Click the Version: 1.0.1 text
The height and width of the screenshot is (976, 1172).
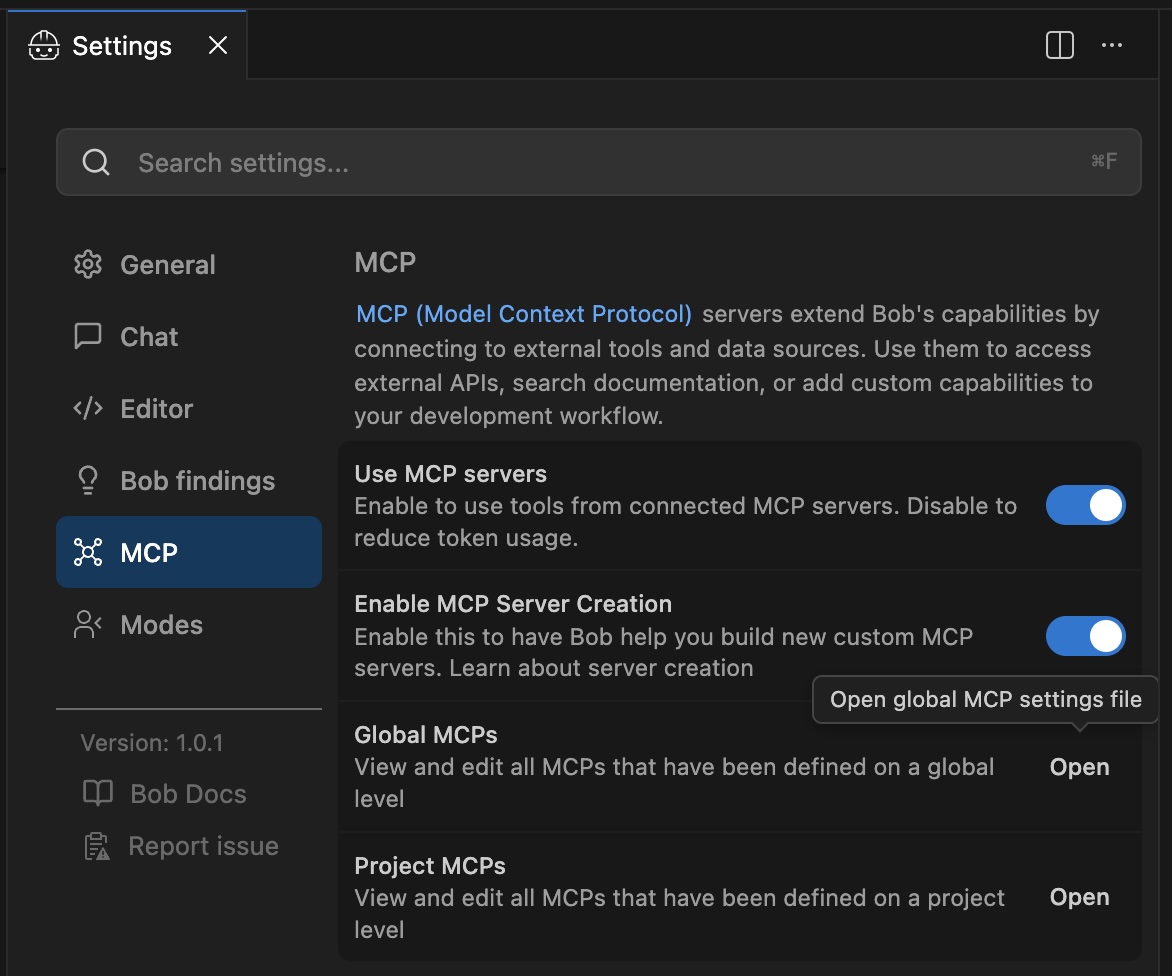pos(152,743)
